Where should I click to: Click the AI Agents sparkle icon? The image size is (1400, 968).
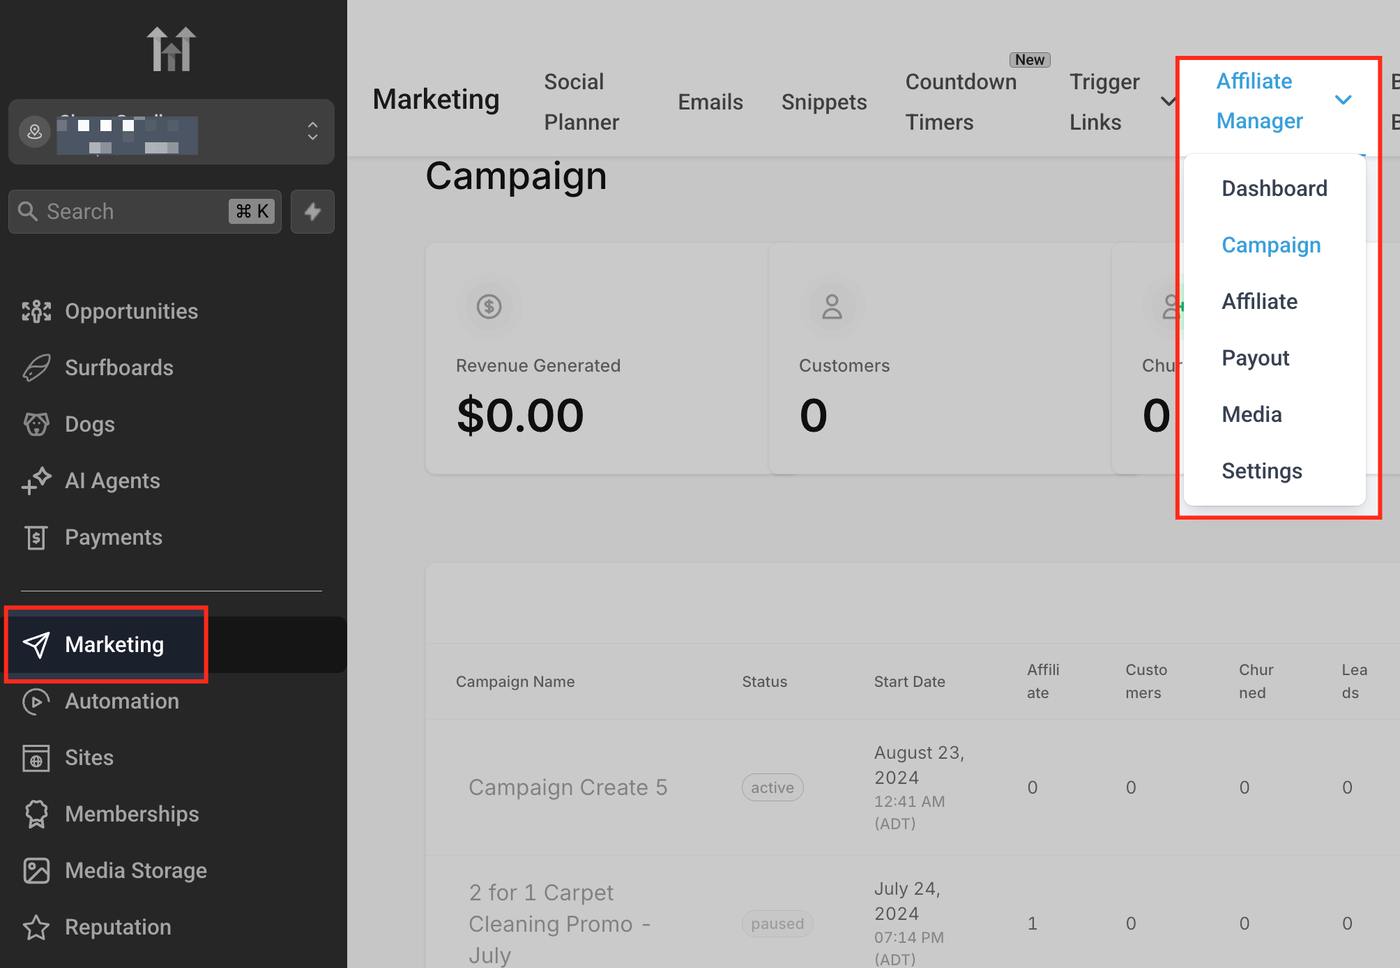coord(36,481)
